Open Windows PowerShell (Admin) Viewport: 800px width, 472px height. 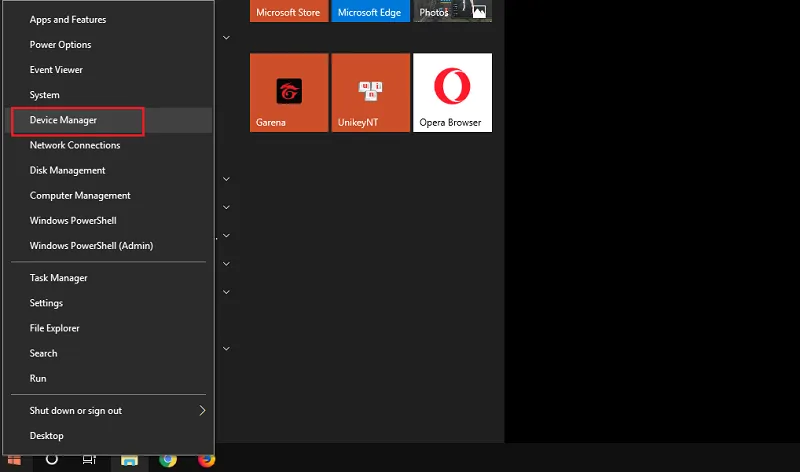point(91,246)
